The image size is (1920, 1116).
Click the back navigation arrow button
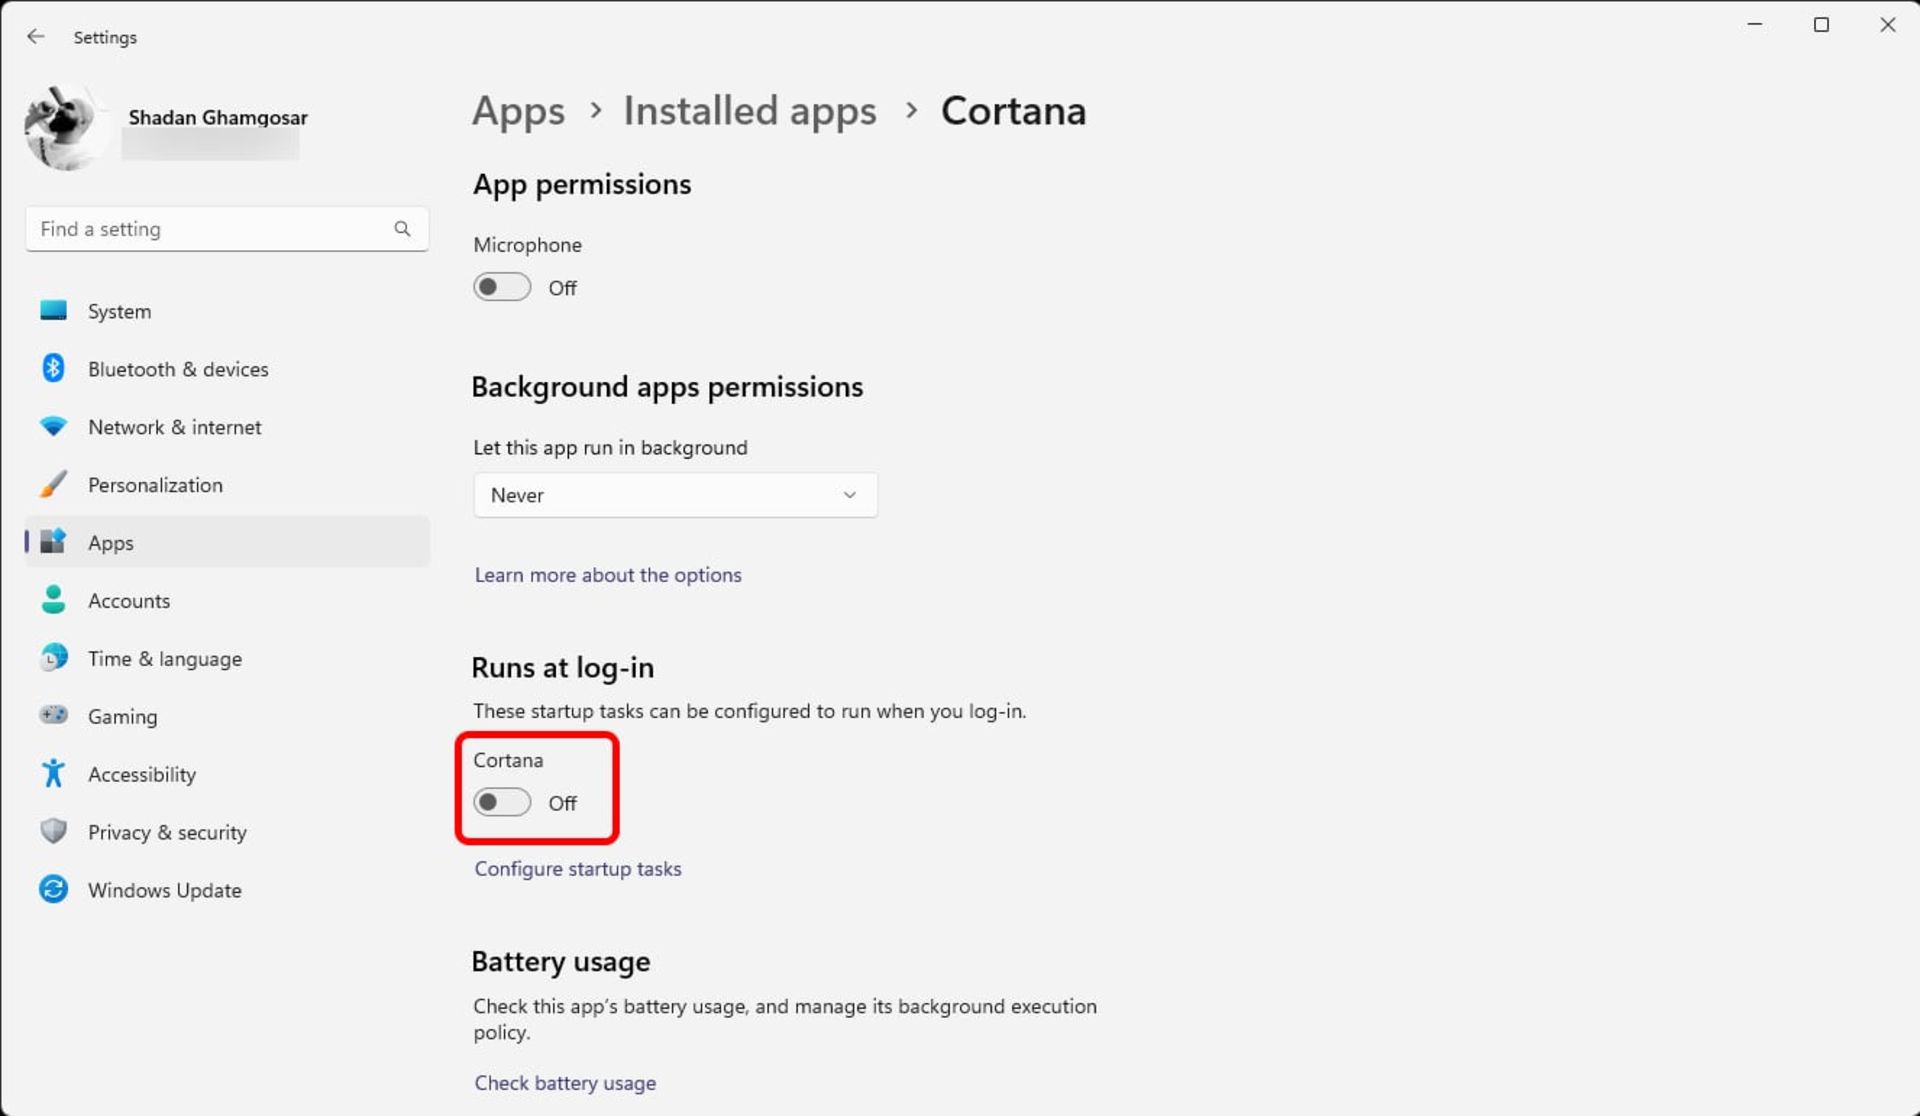(36, 36)
